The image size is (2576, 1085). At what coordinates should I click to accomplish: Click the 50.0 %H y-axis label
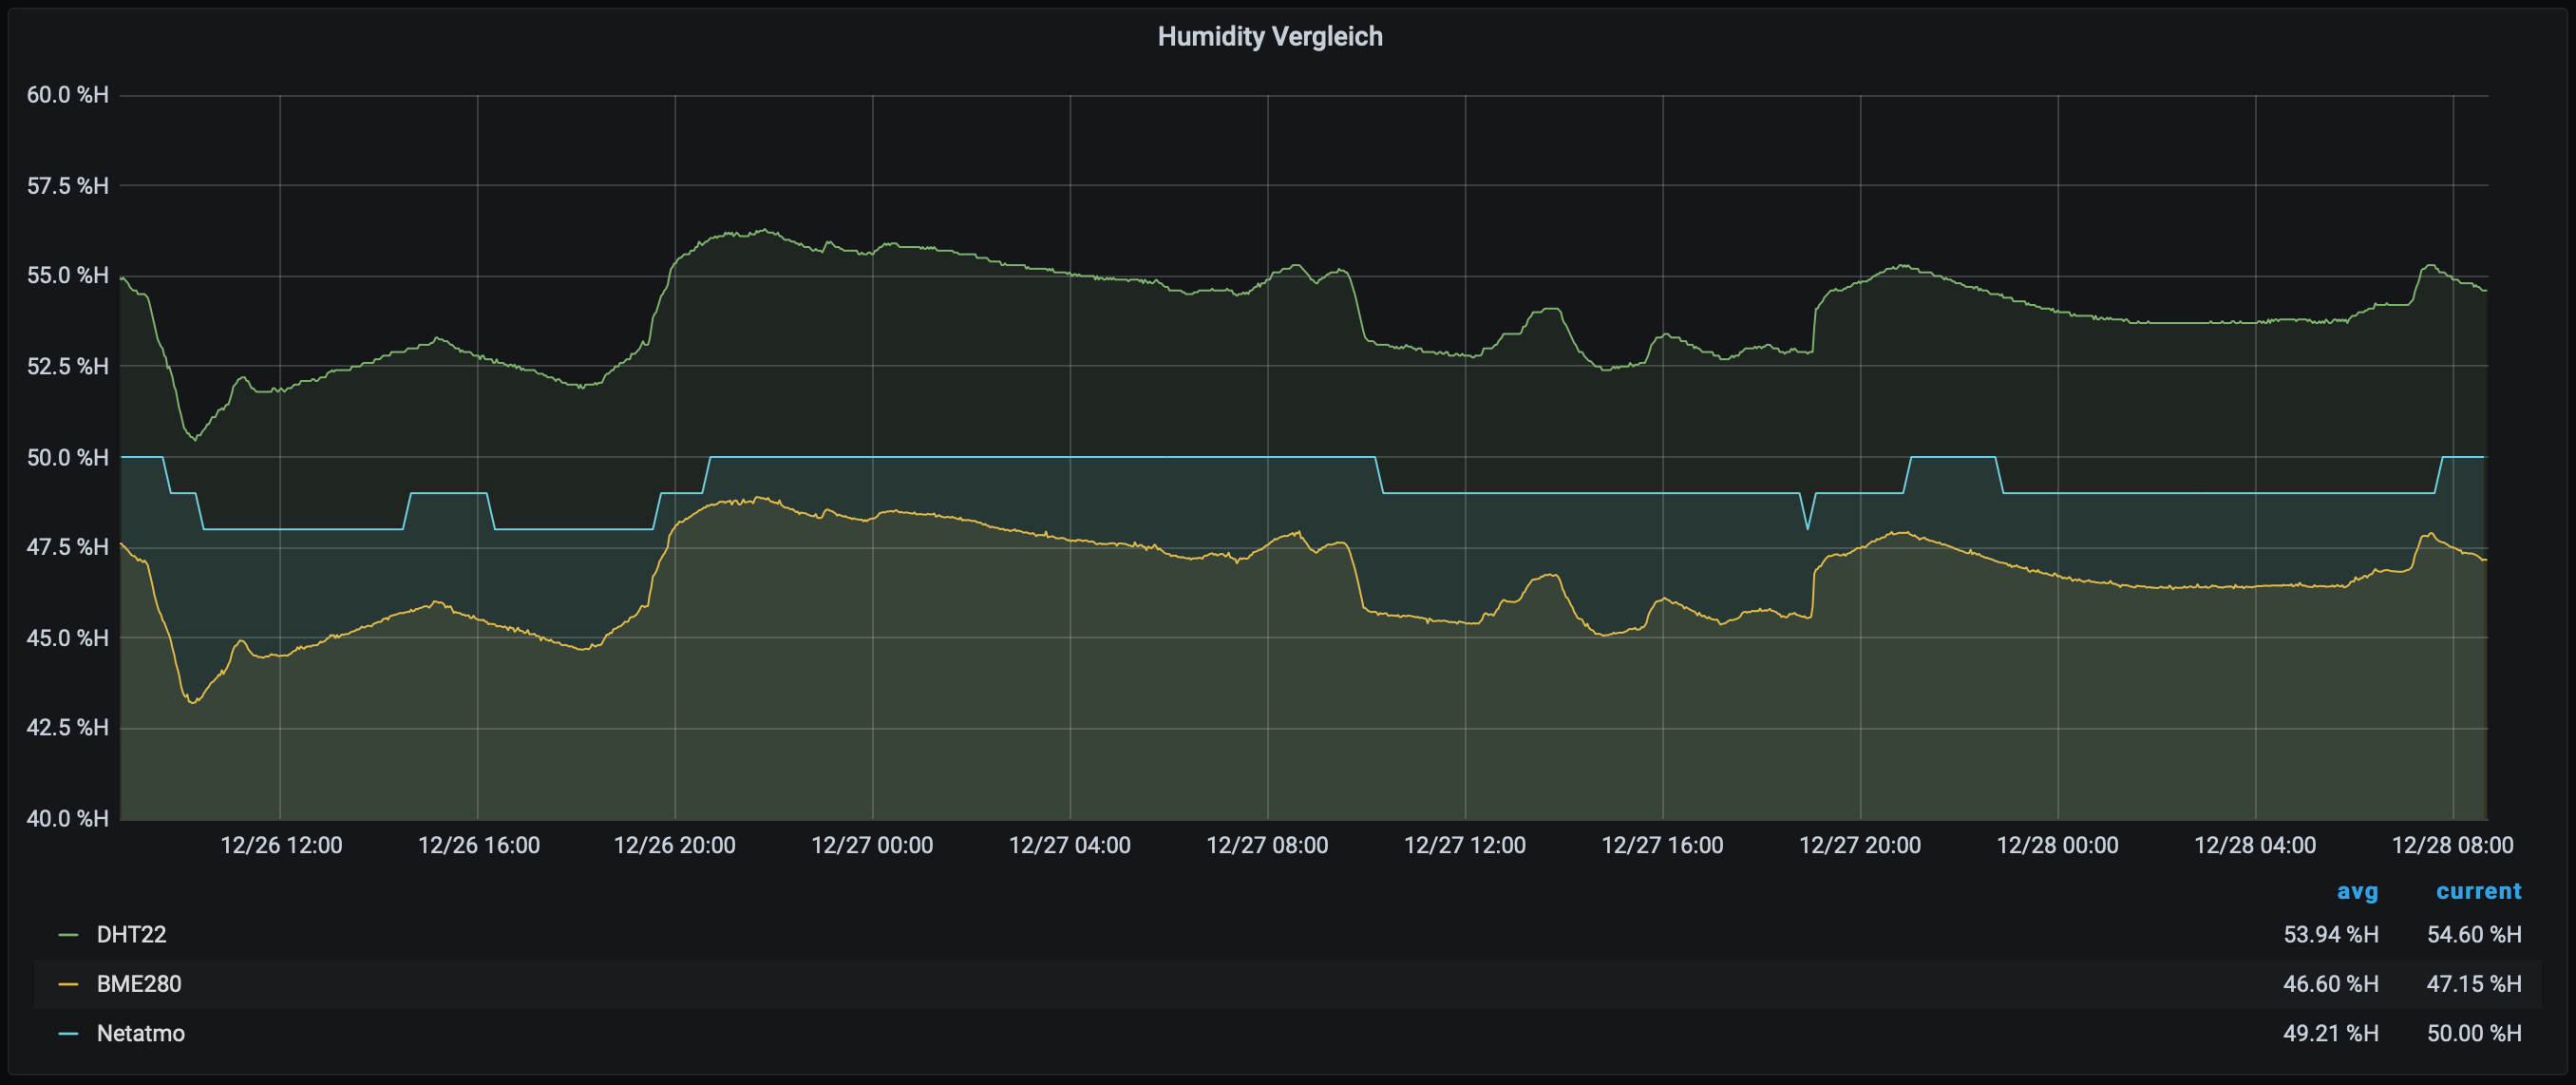67,458
